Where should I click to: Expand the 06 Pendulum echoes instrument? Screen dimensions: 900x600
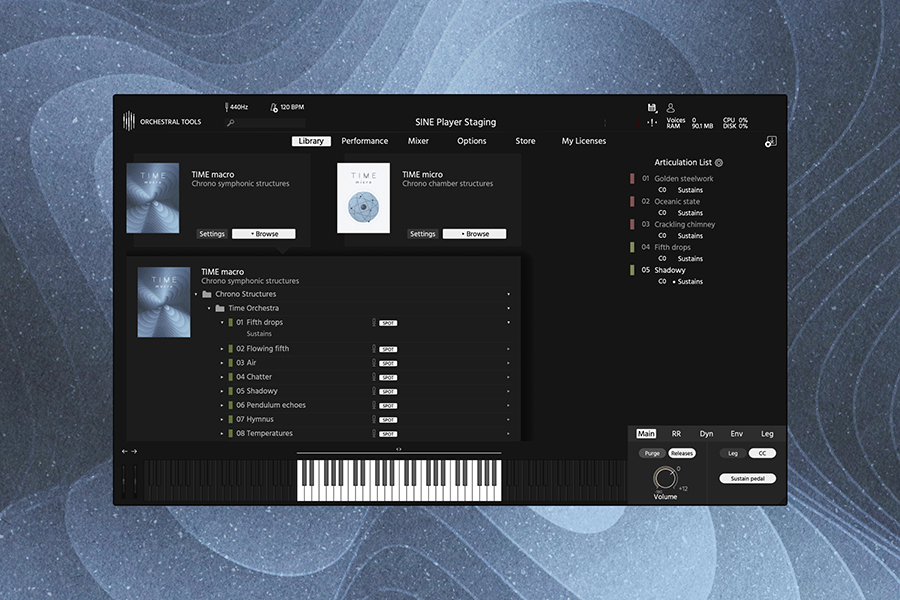(222, 405)
